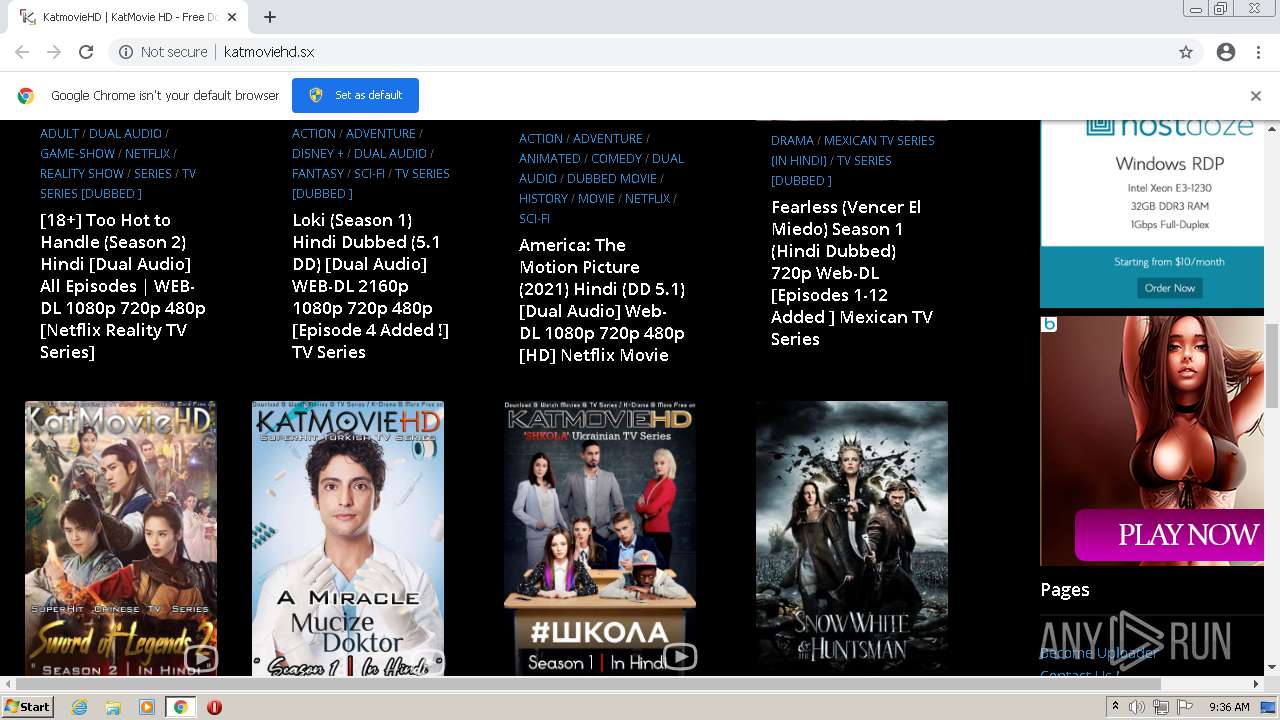Open the ANIMATED category link
The image size is (1280, 720).
[549, 158]
